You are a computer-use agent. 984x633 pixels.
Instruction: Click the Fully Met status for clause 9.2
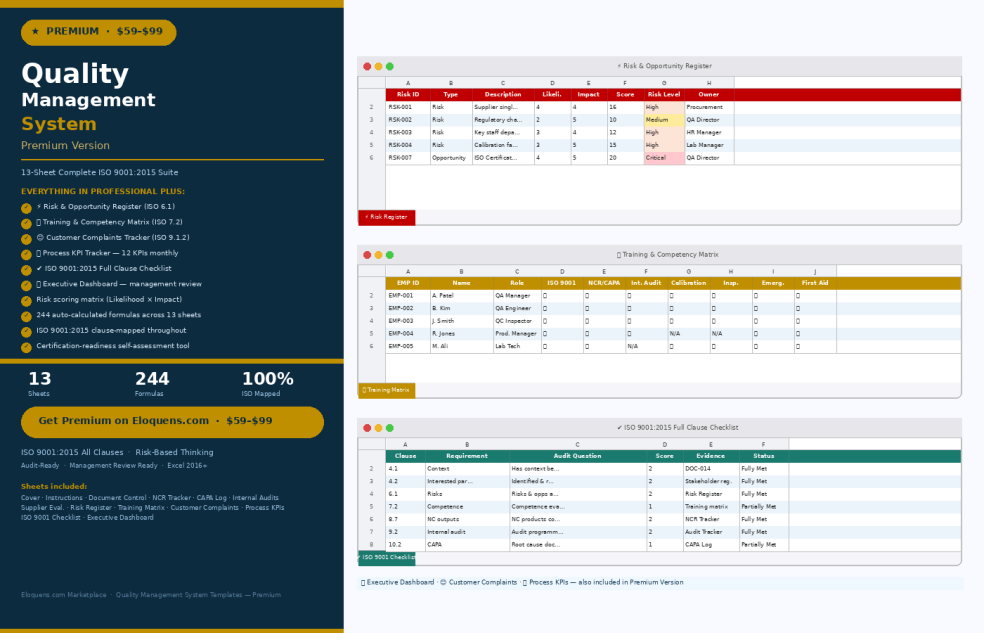coord(764,533)
